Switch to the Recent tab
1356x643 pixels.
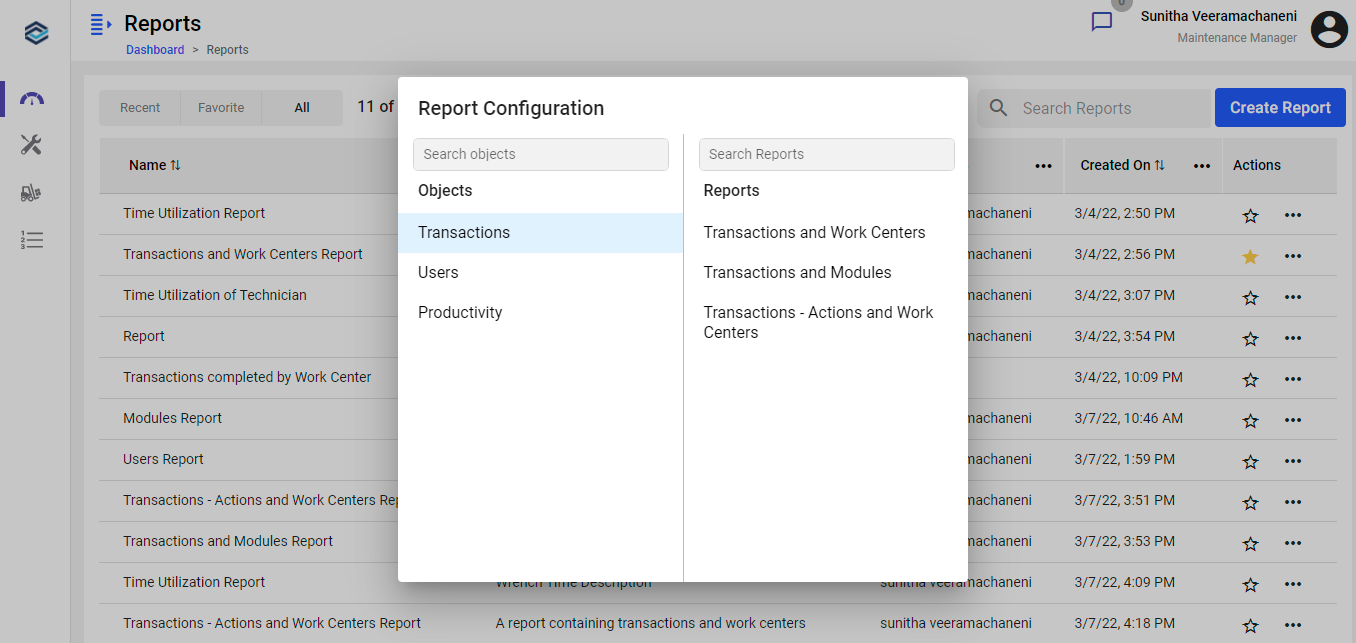(x=140, y=108)
